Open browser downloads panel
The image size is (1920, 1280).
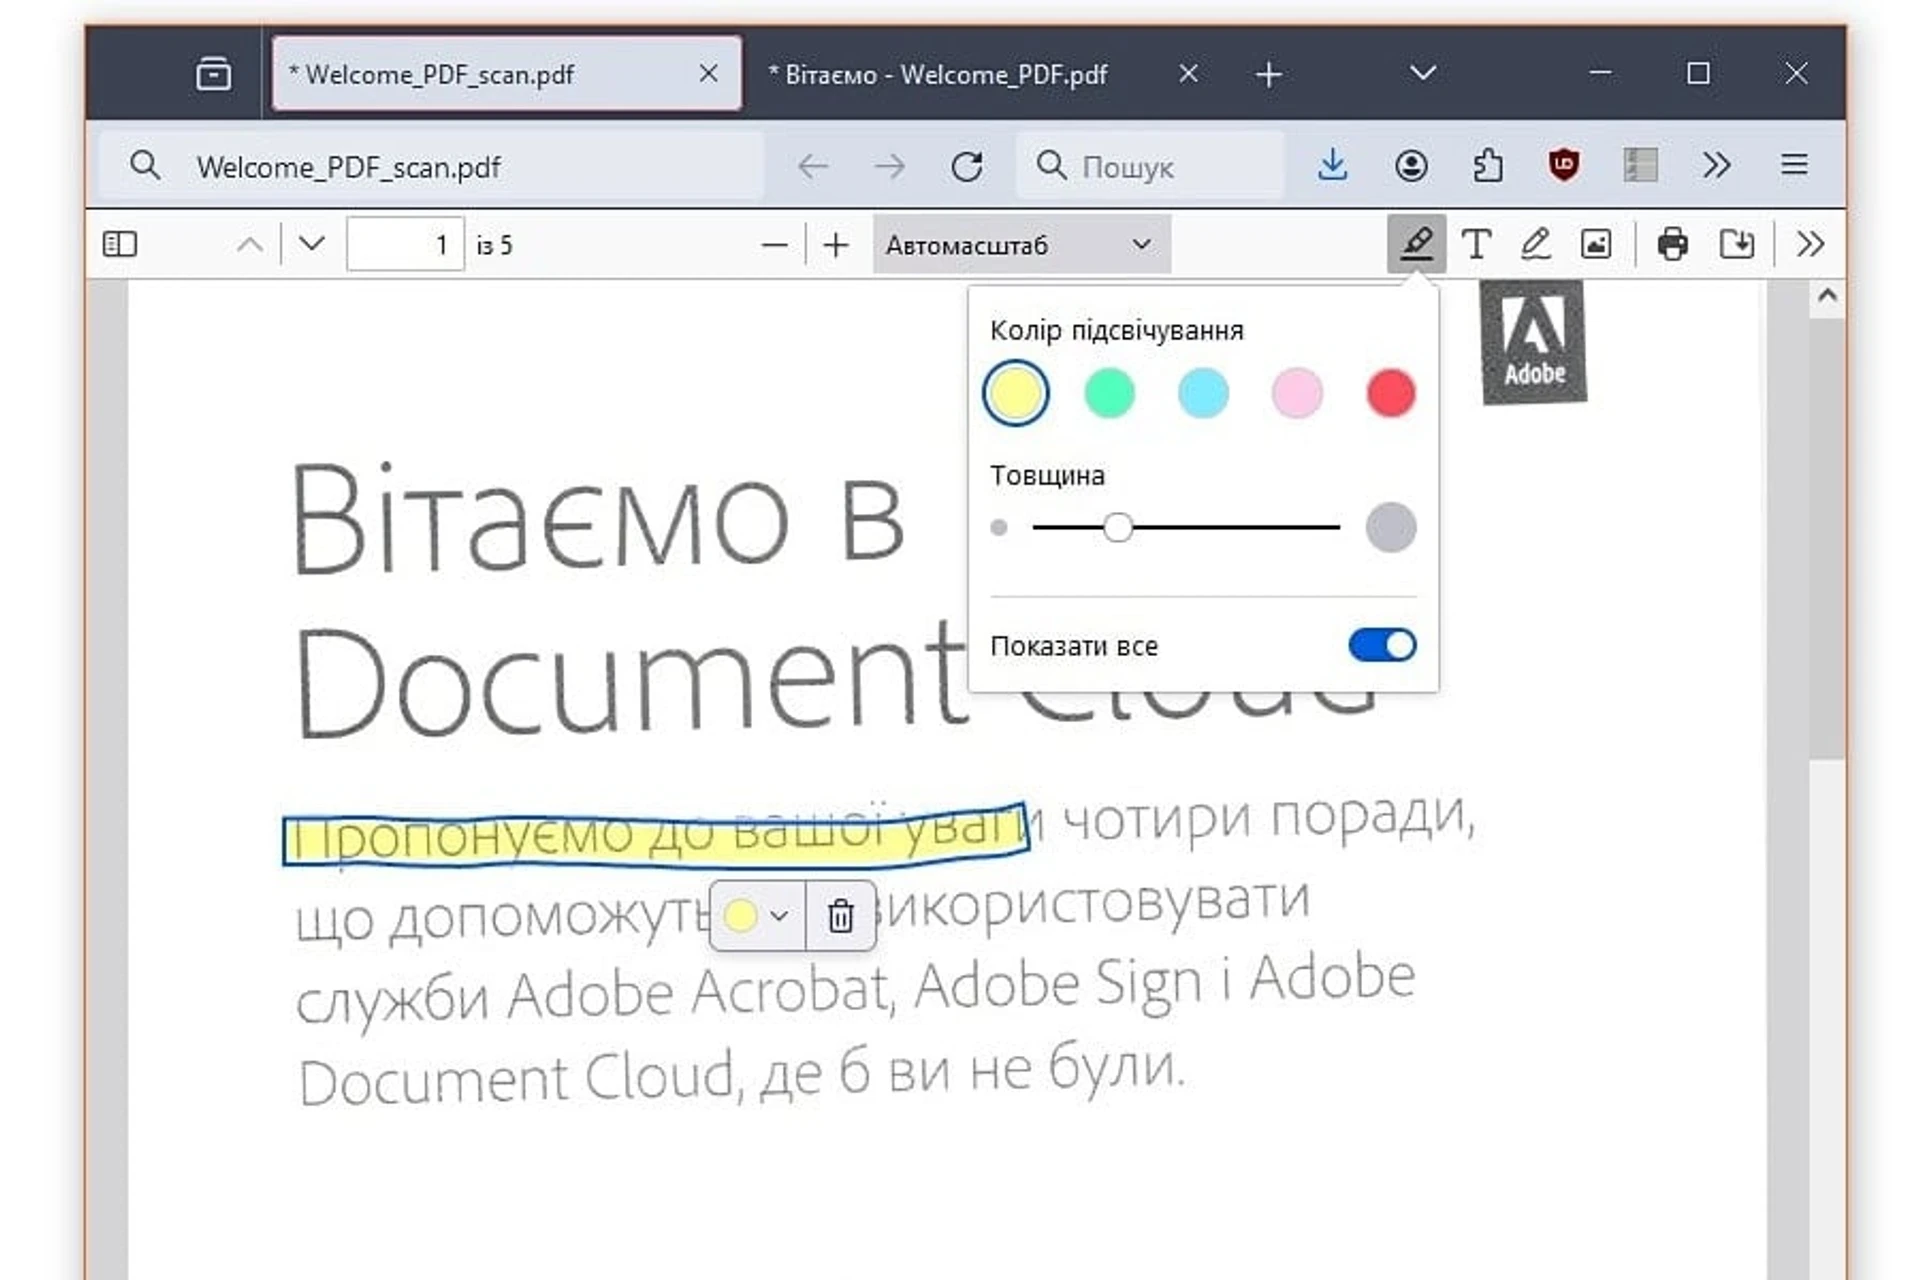click(x=1332, y=165)
